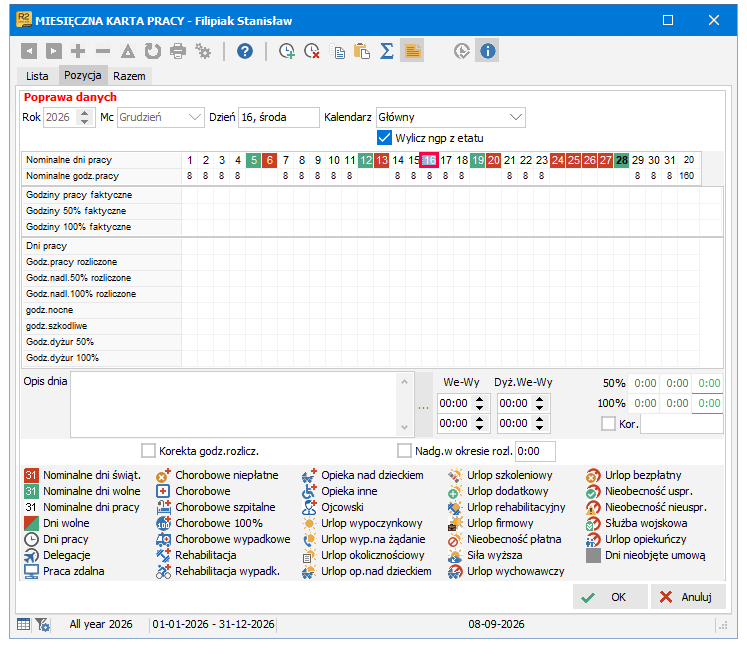Click All year 2026 status text
This screenshot has height=657, width=747.
tap(101, 624)
